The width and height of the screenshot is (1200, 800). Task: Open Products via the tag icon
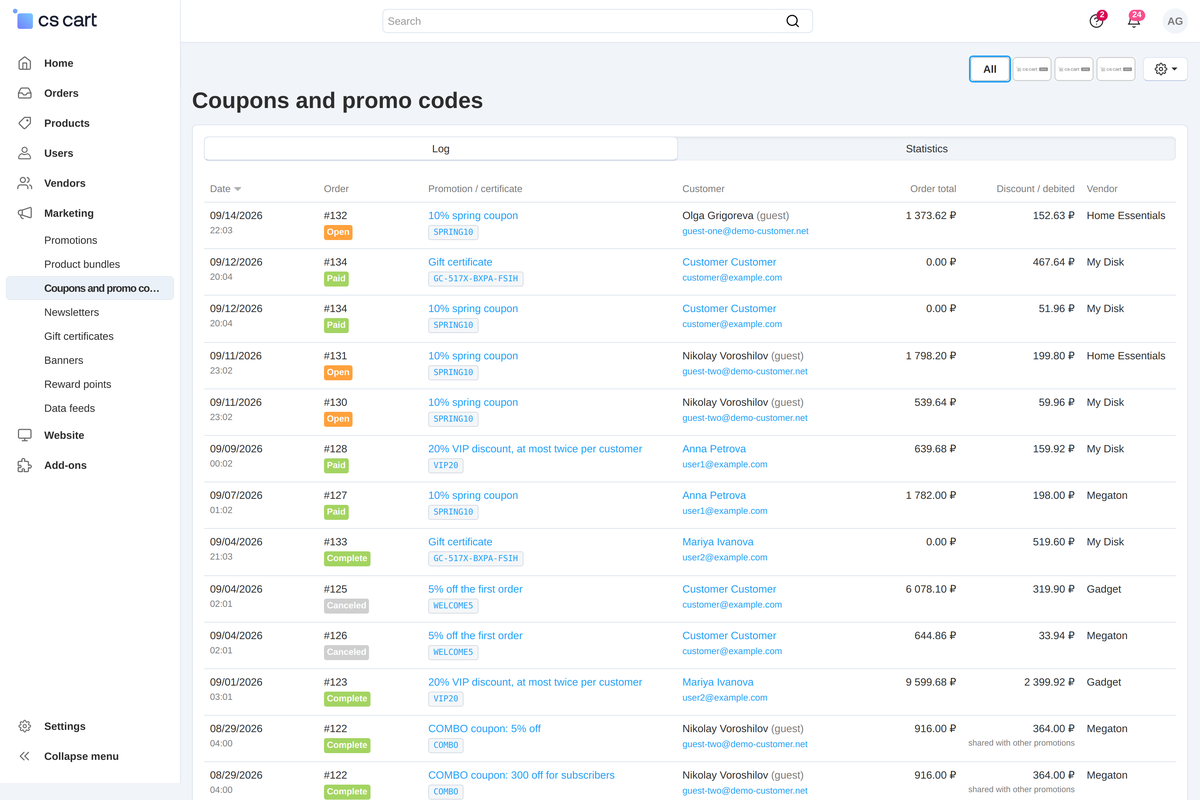point(25,123)
